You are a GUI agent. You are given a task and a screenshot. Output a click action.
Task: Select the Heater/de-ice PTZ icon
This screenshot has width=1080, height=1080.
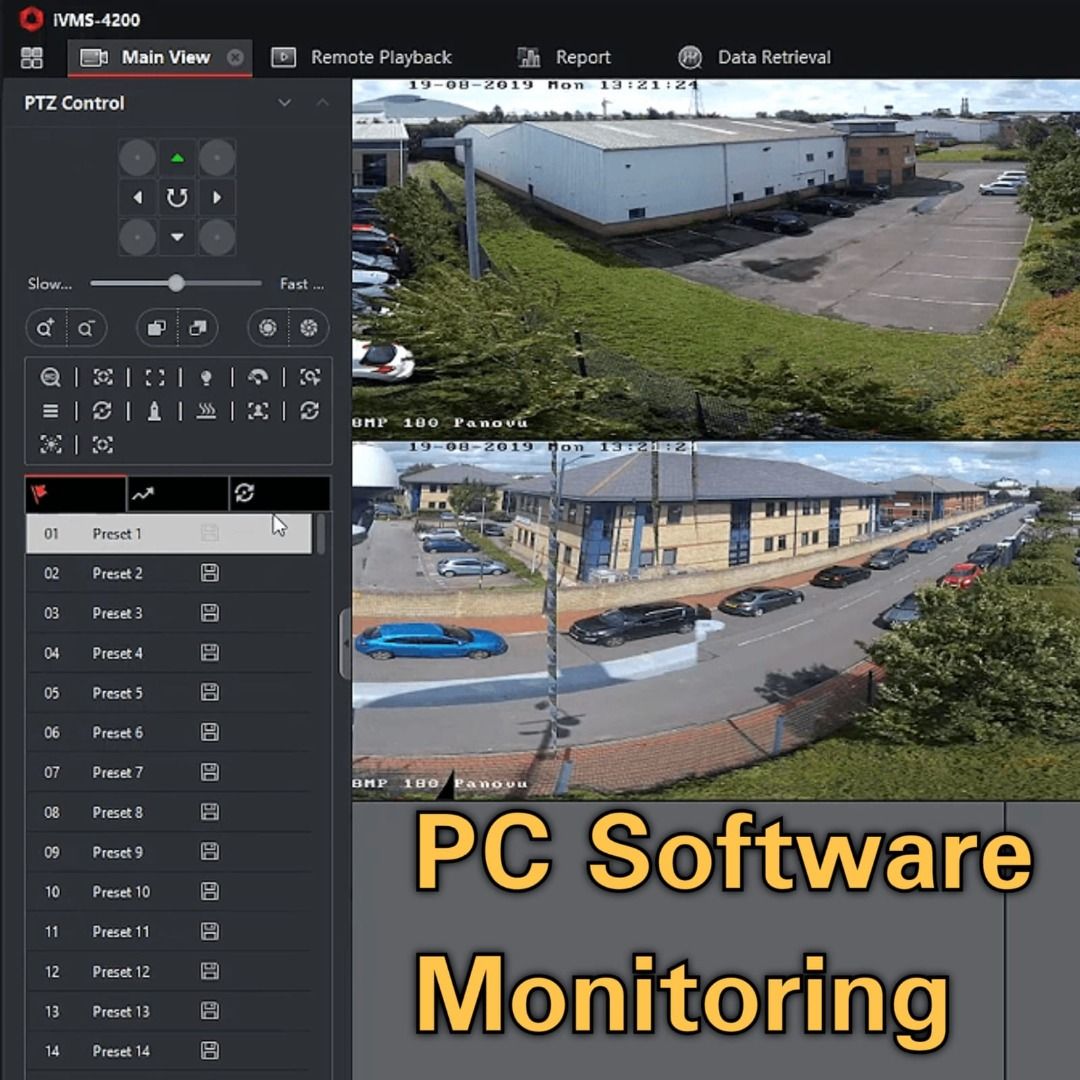pos(207,411)
